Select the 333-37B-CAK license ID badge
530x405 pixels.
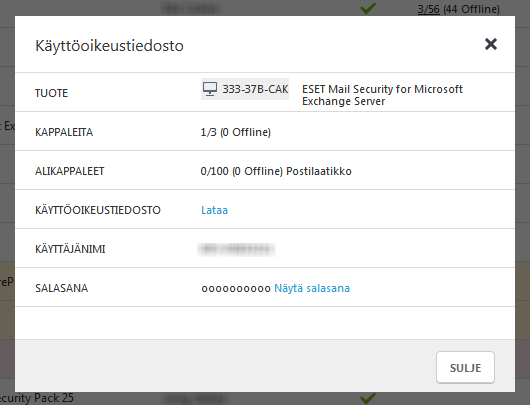click(245, 89)
